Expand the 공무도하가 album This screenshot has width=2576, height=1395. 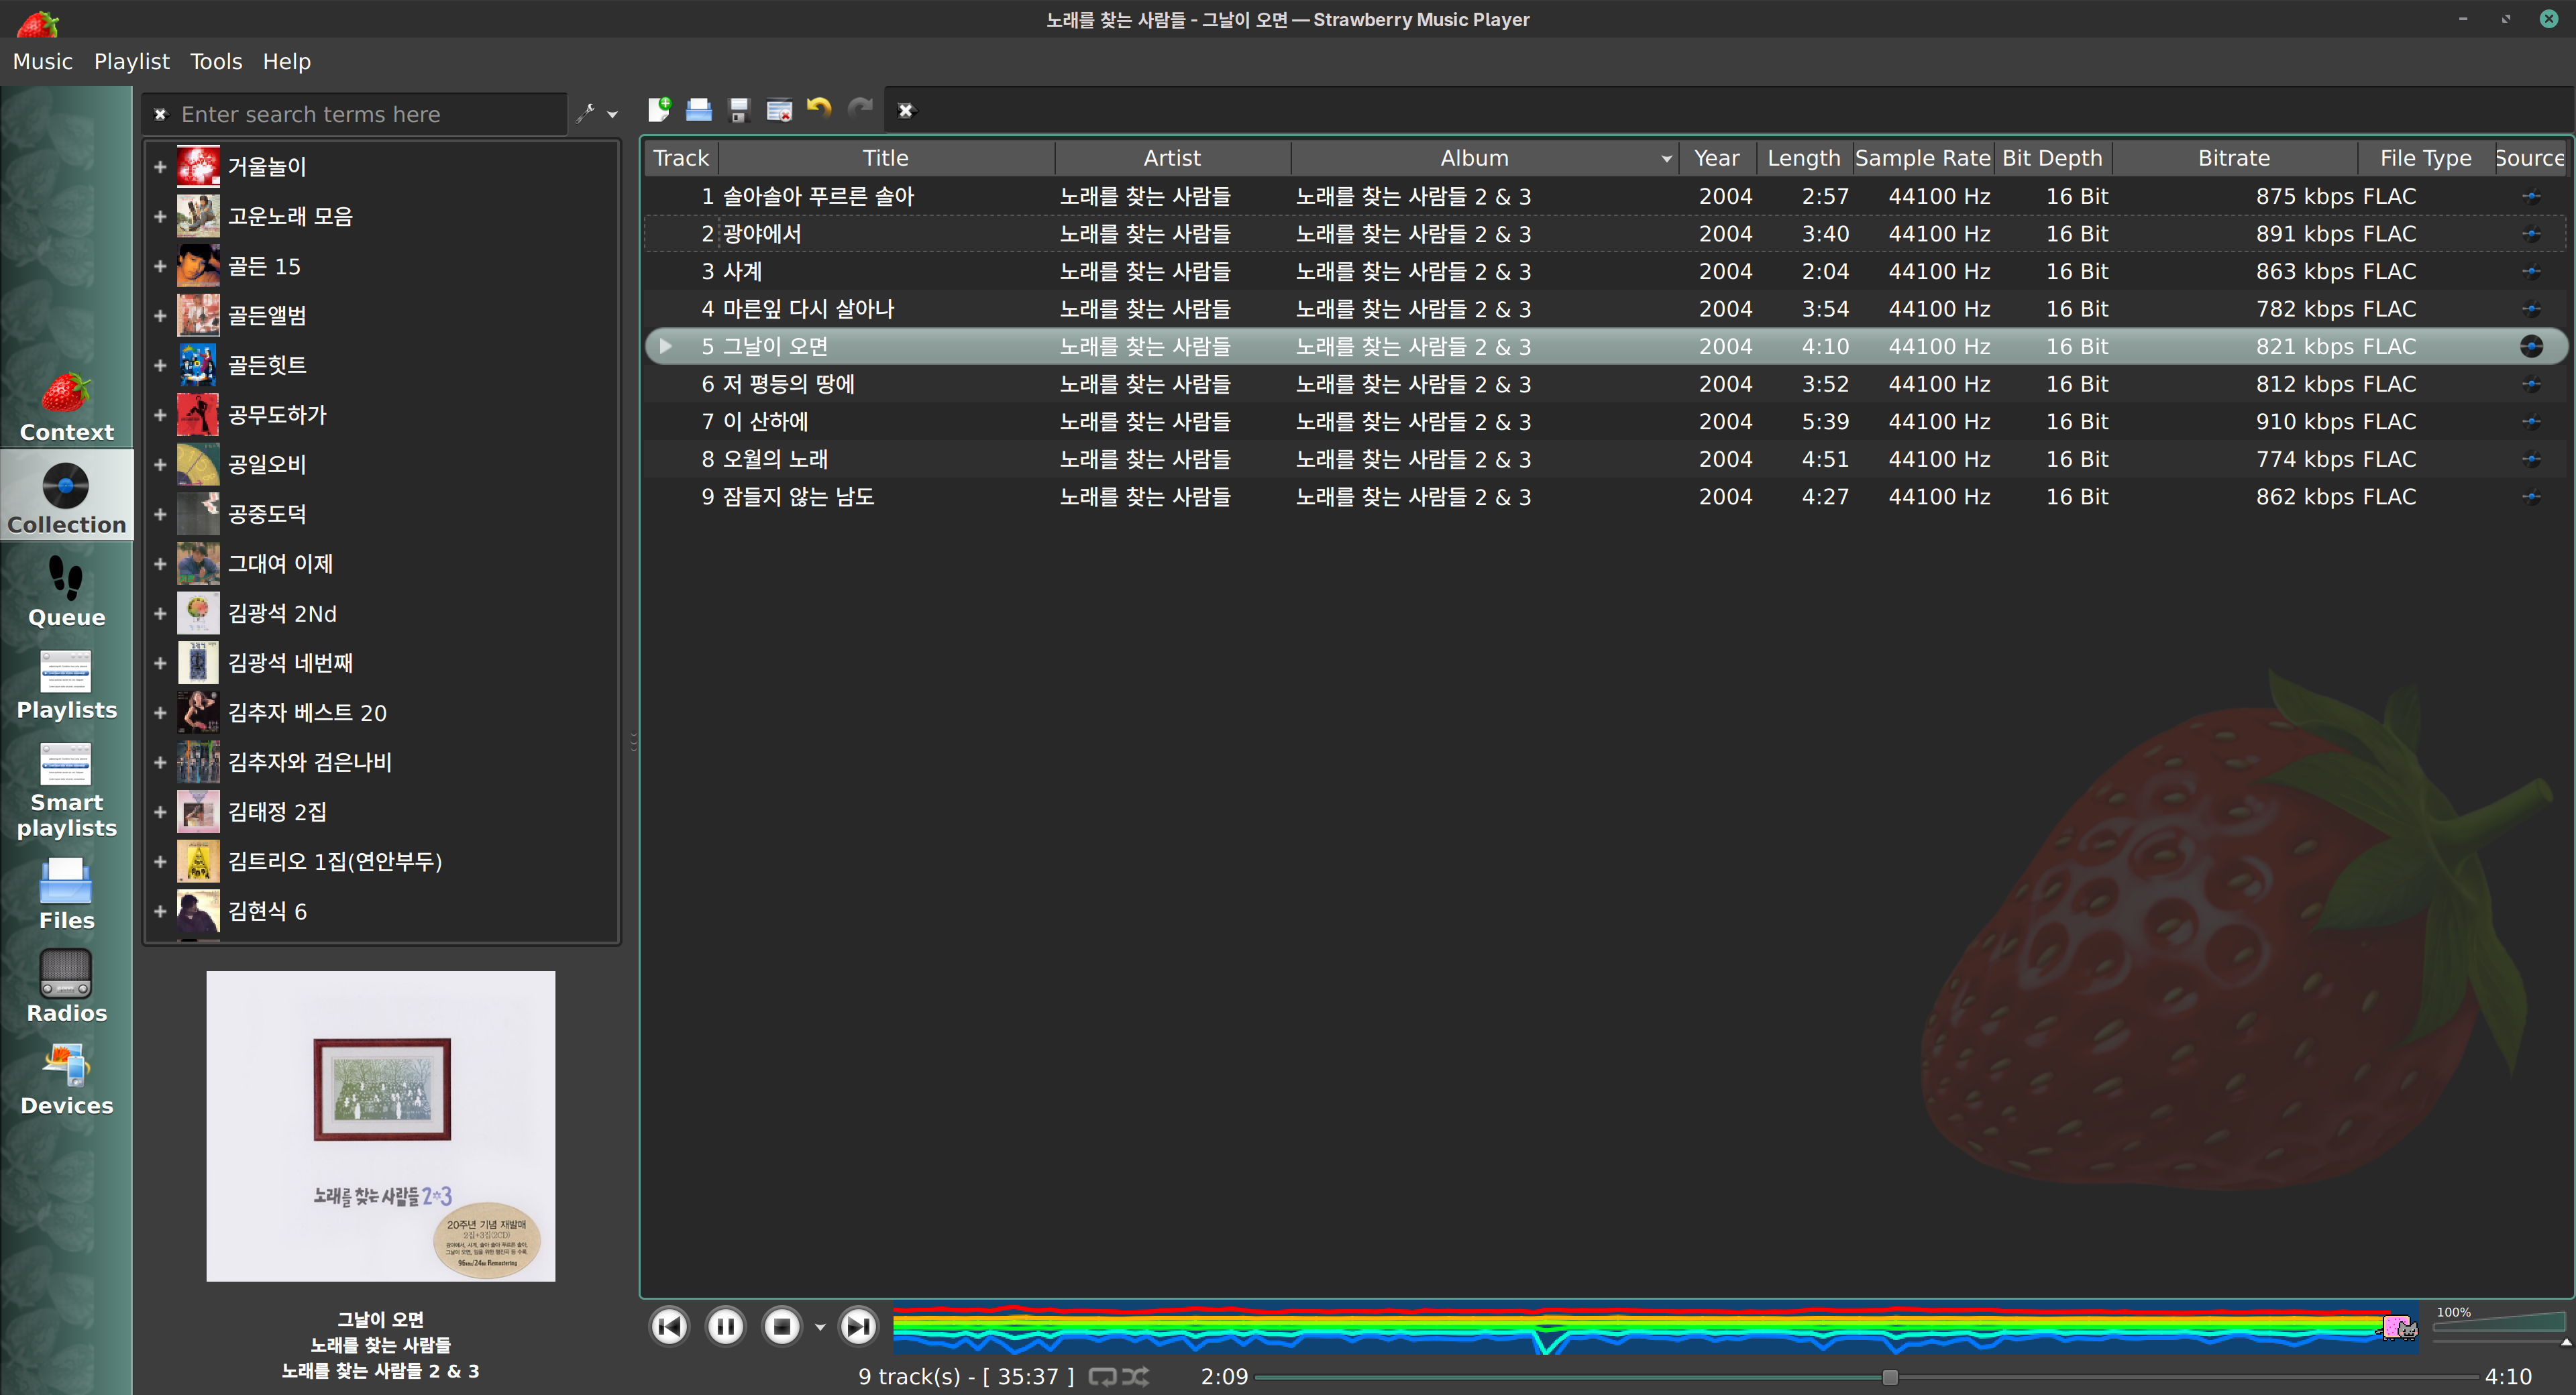(160, 415)
